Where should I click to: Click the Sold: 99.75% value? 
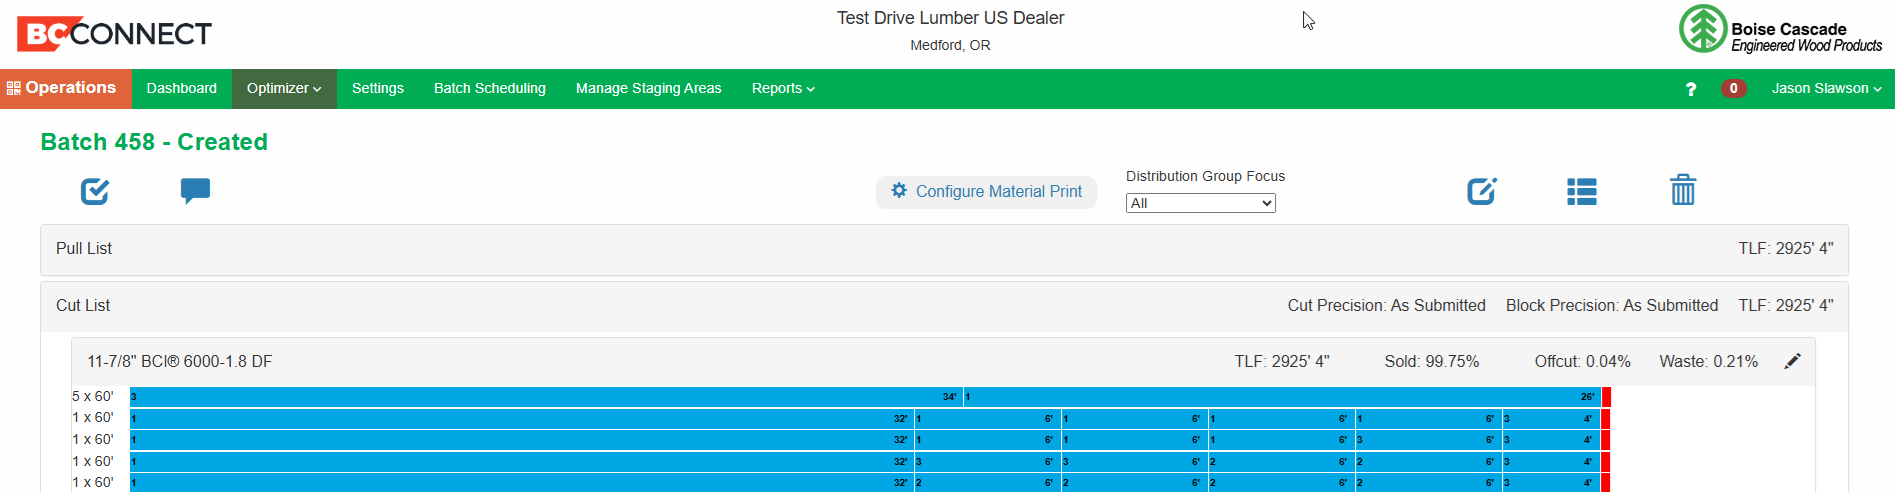point(1432,362)
